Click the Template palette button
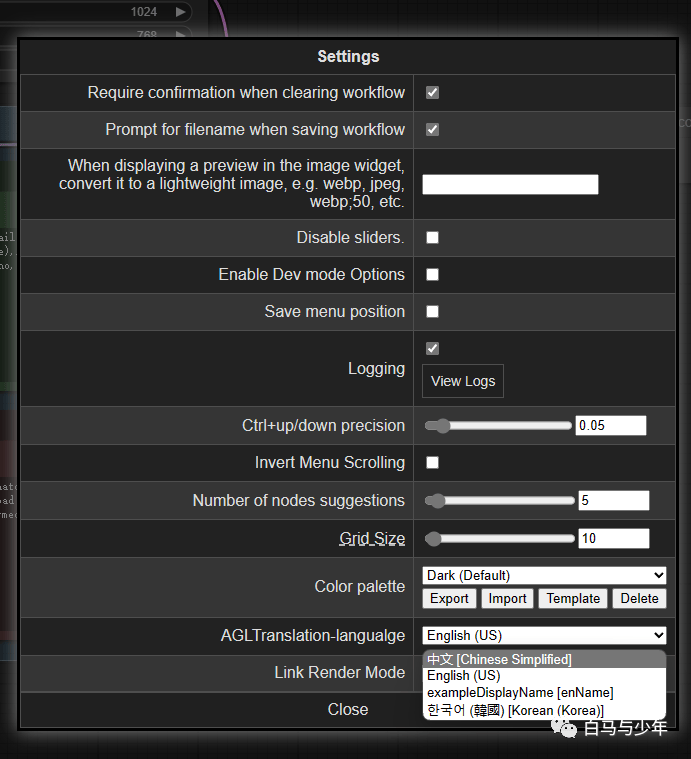The height and width of the screenshot is (759, 691). tap(573, 599)
